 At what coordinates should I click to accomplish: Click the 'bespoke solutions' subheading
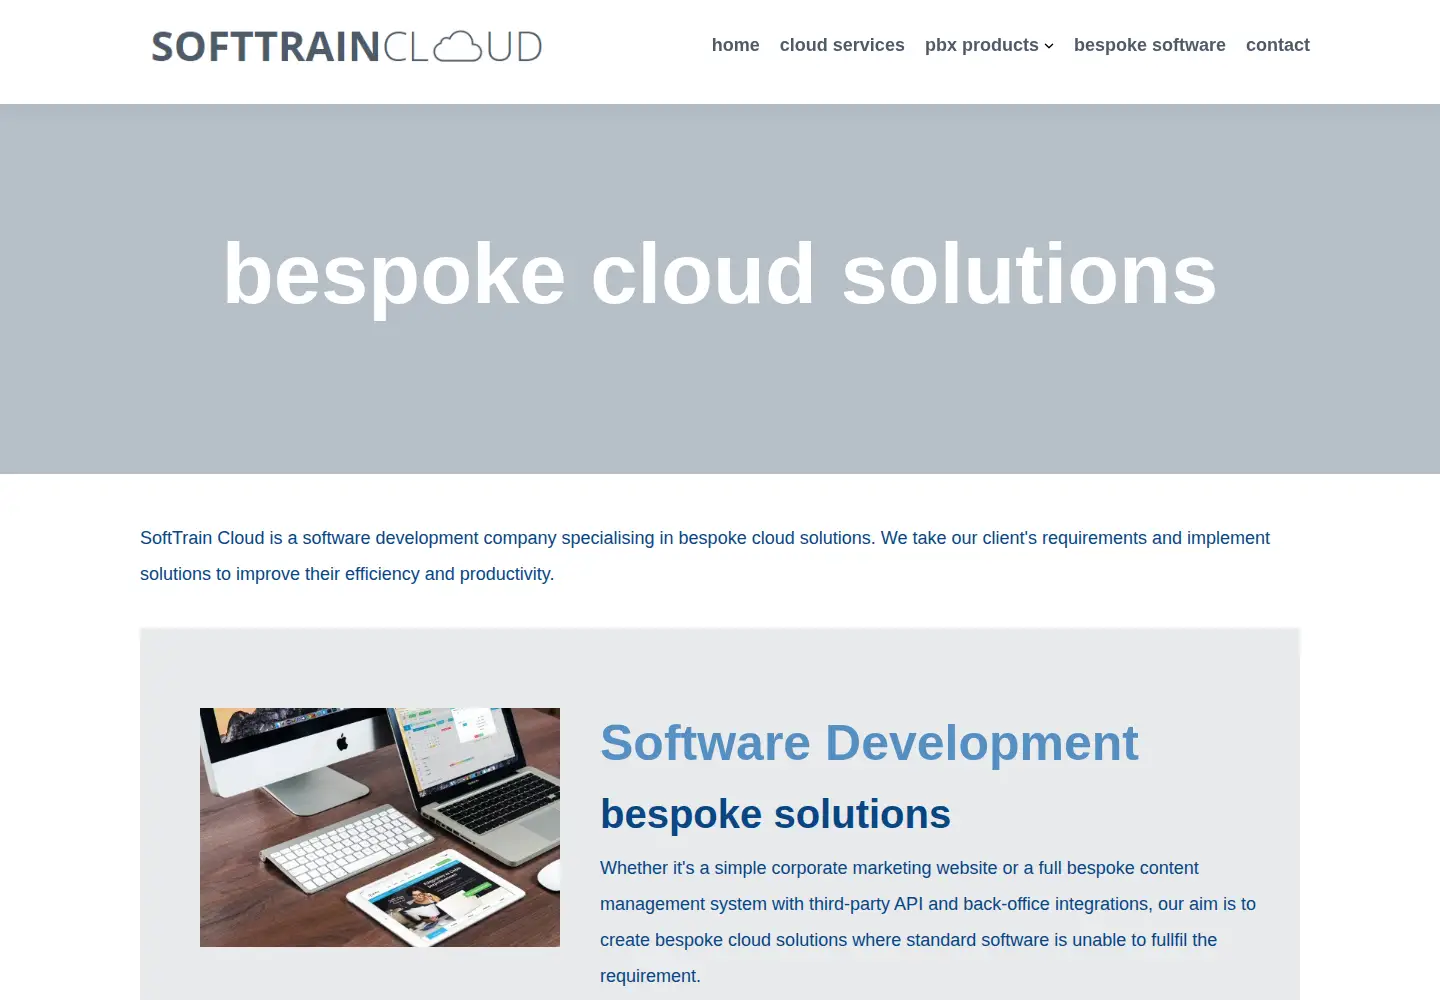pyautogui.click(x=775, y=814)
